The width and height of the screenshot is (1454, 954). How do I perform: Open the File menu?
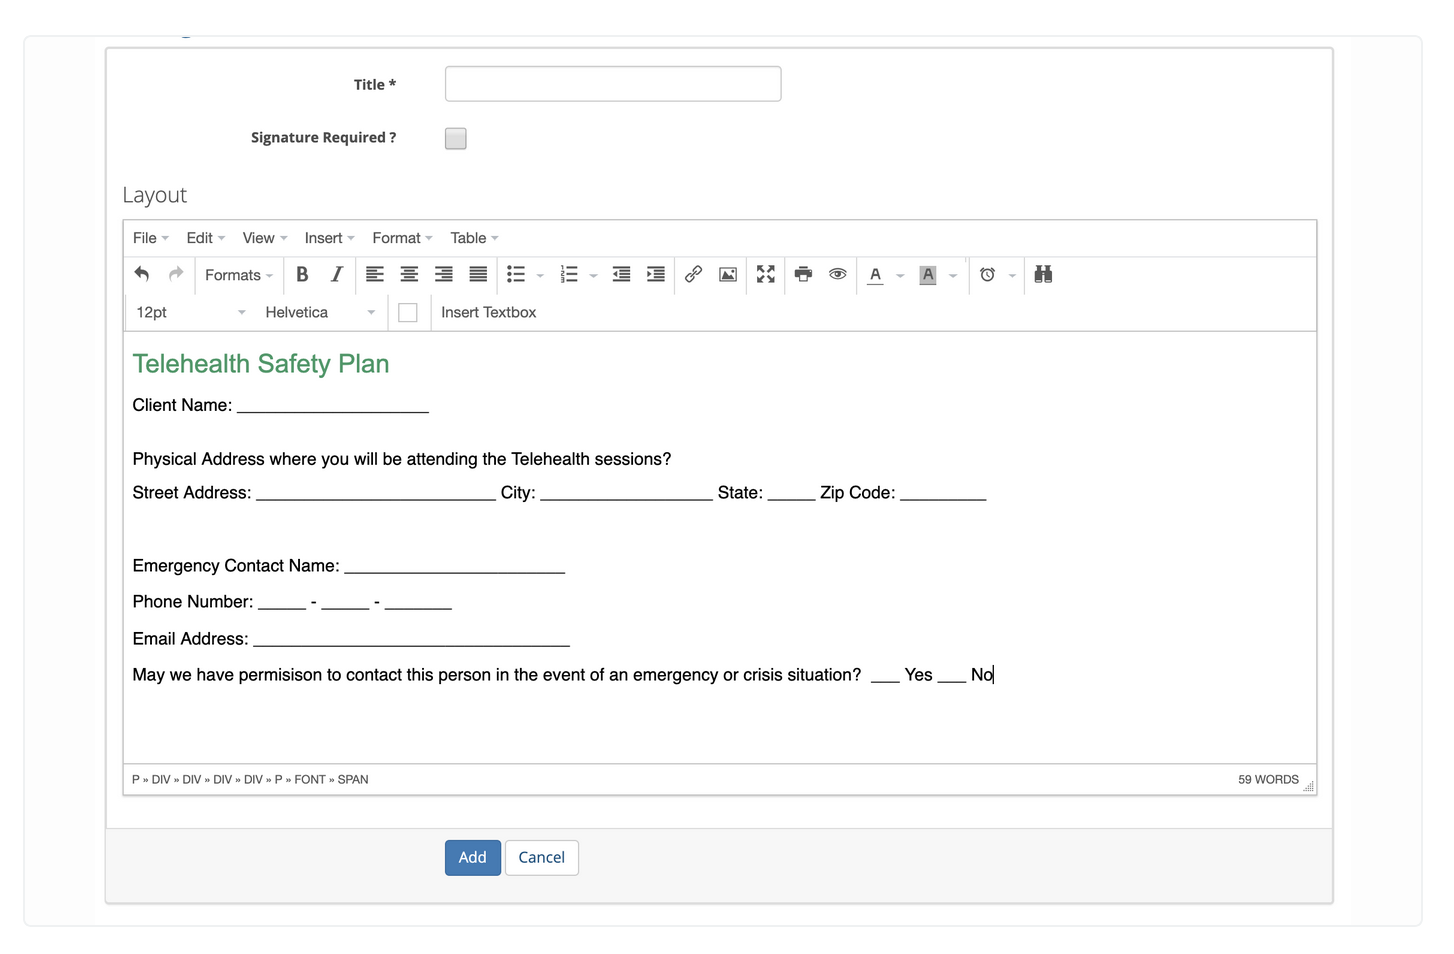151,238
